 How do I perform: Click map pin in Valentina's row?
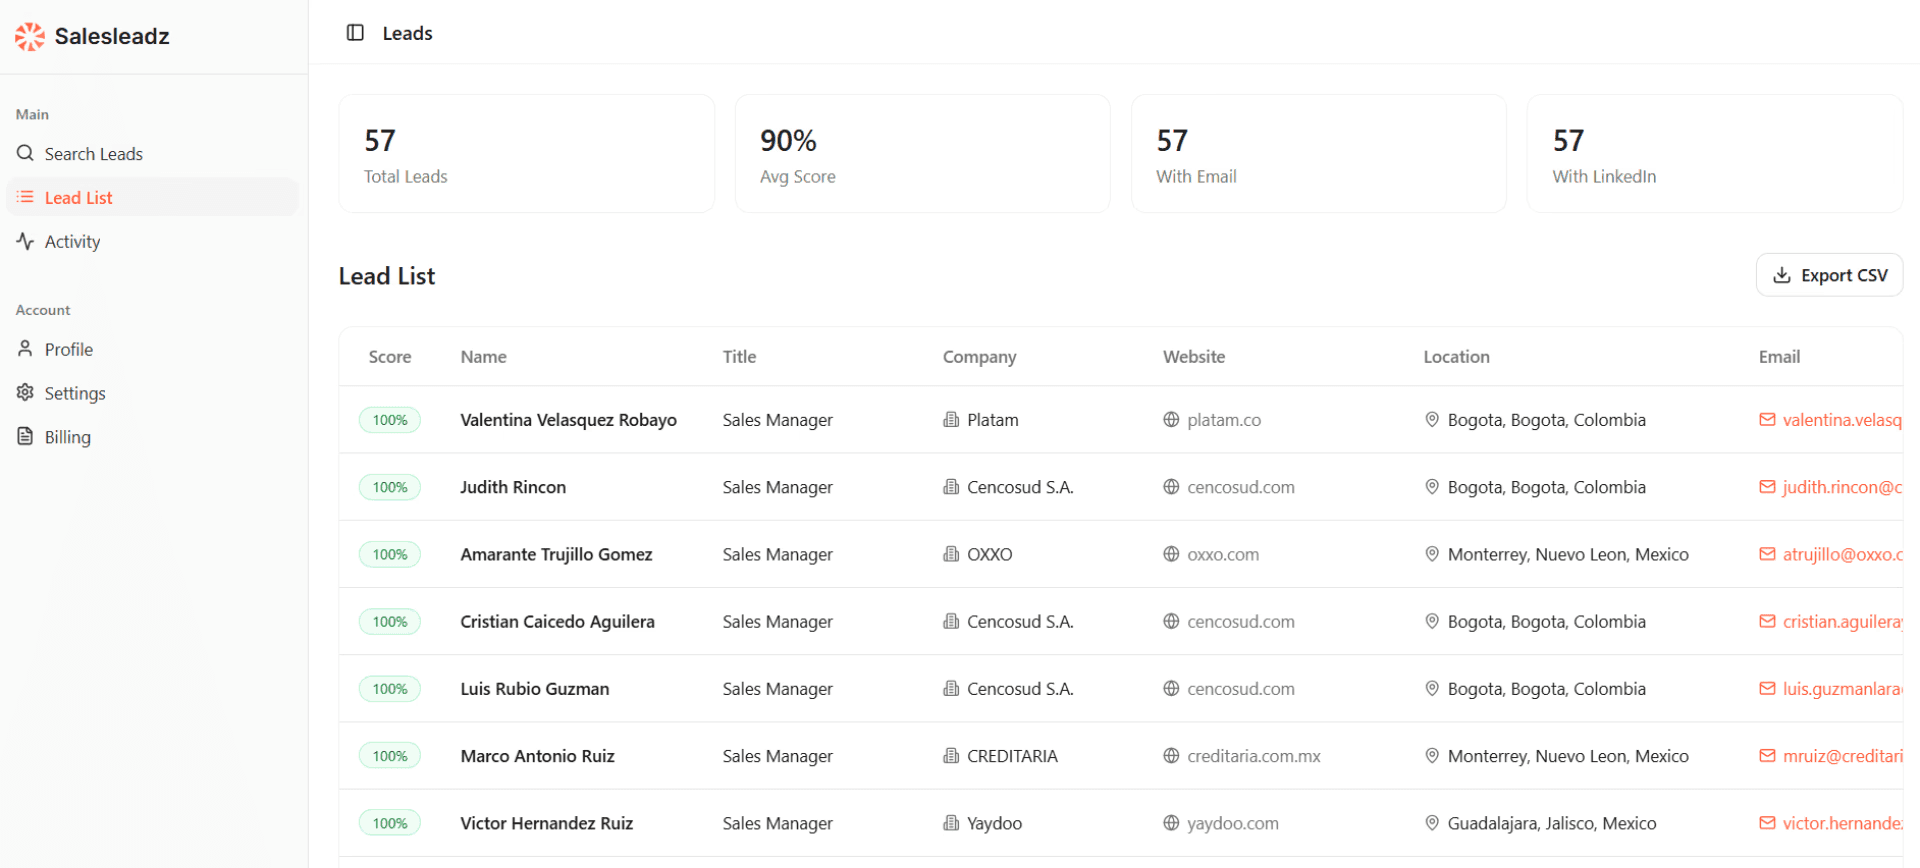[x=1432, y=420]
